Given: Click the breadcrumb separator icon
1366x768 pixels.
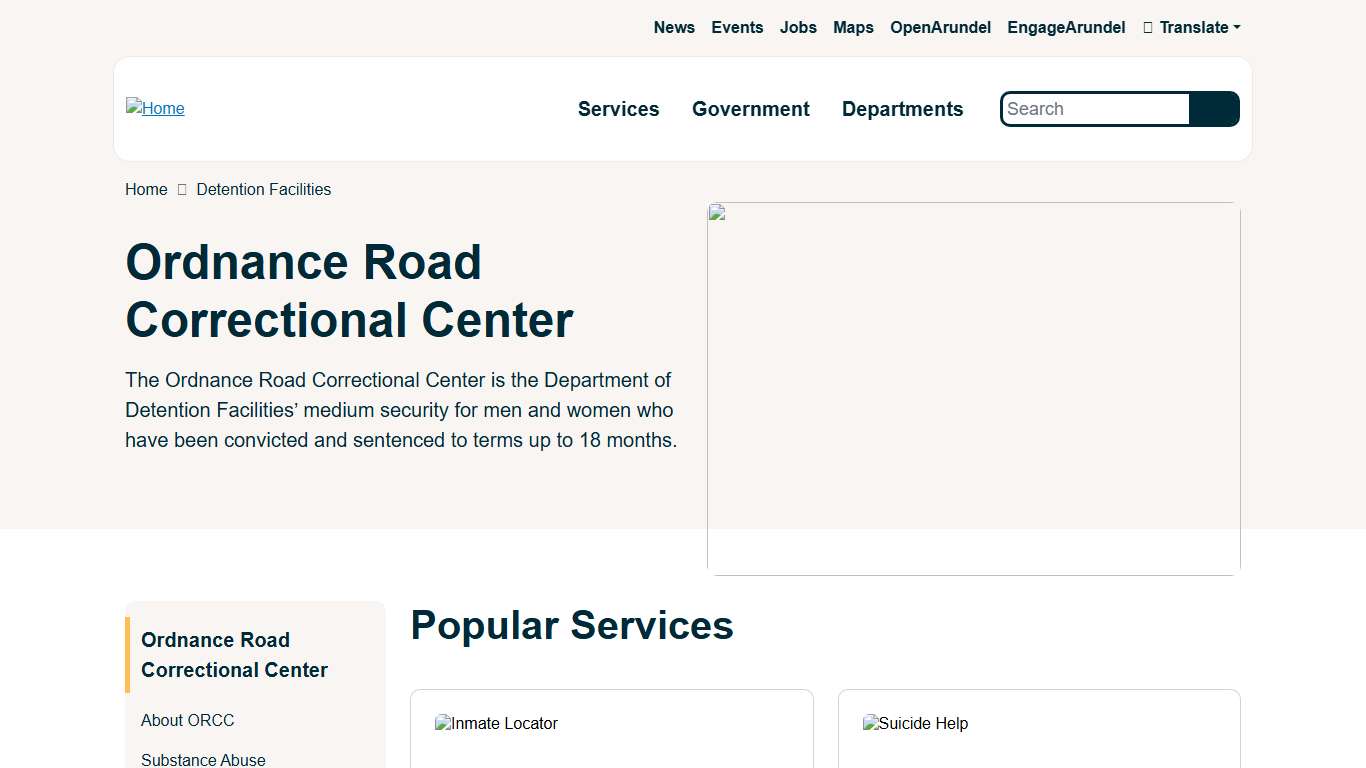Looking at the screenshot, I should [181, 189].
